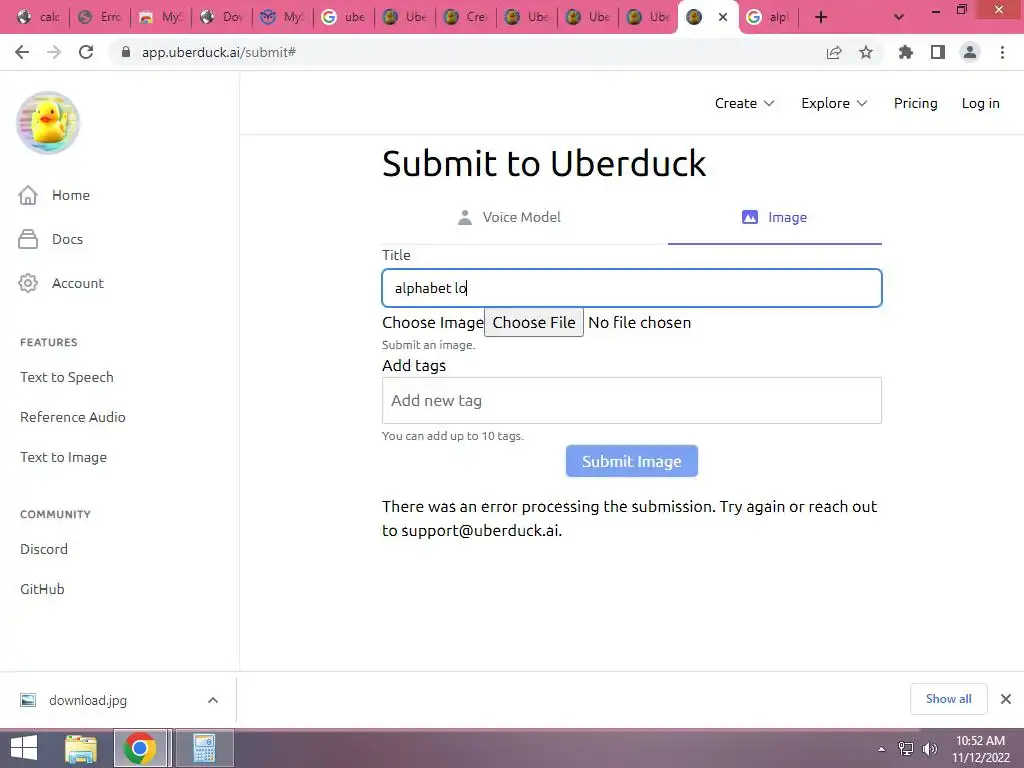
Task: Bookmark this page with star
Action: tap(866, 52)
